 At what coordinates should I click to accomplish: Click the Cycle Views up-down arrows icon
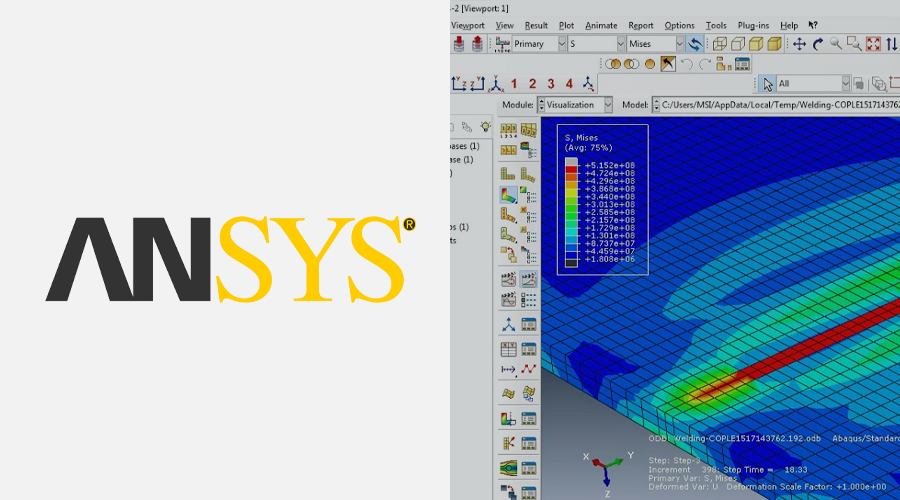pyautogui.click(x=891, y=44)
